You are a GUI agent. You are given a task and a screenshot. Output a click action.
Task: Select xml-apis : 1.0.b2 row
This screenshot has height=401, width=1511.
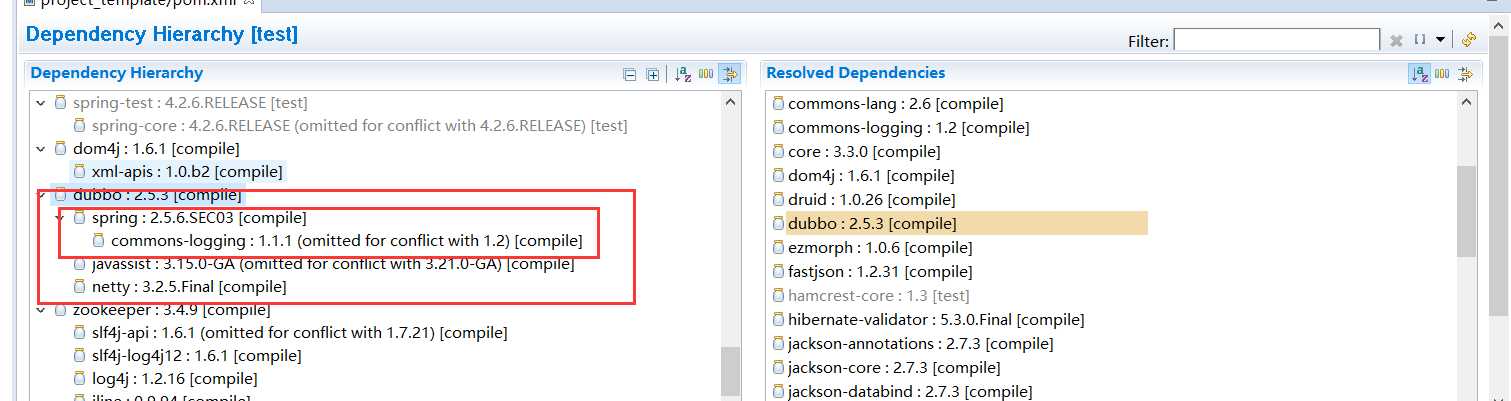pos(180,172)
